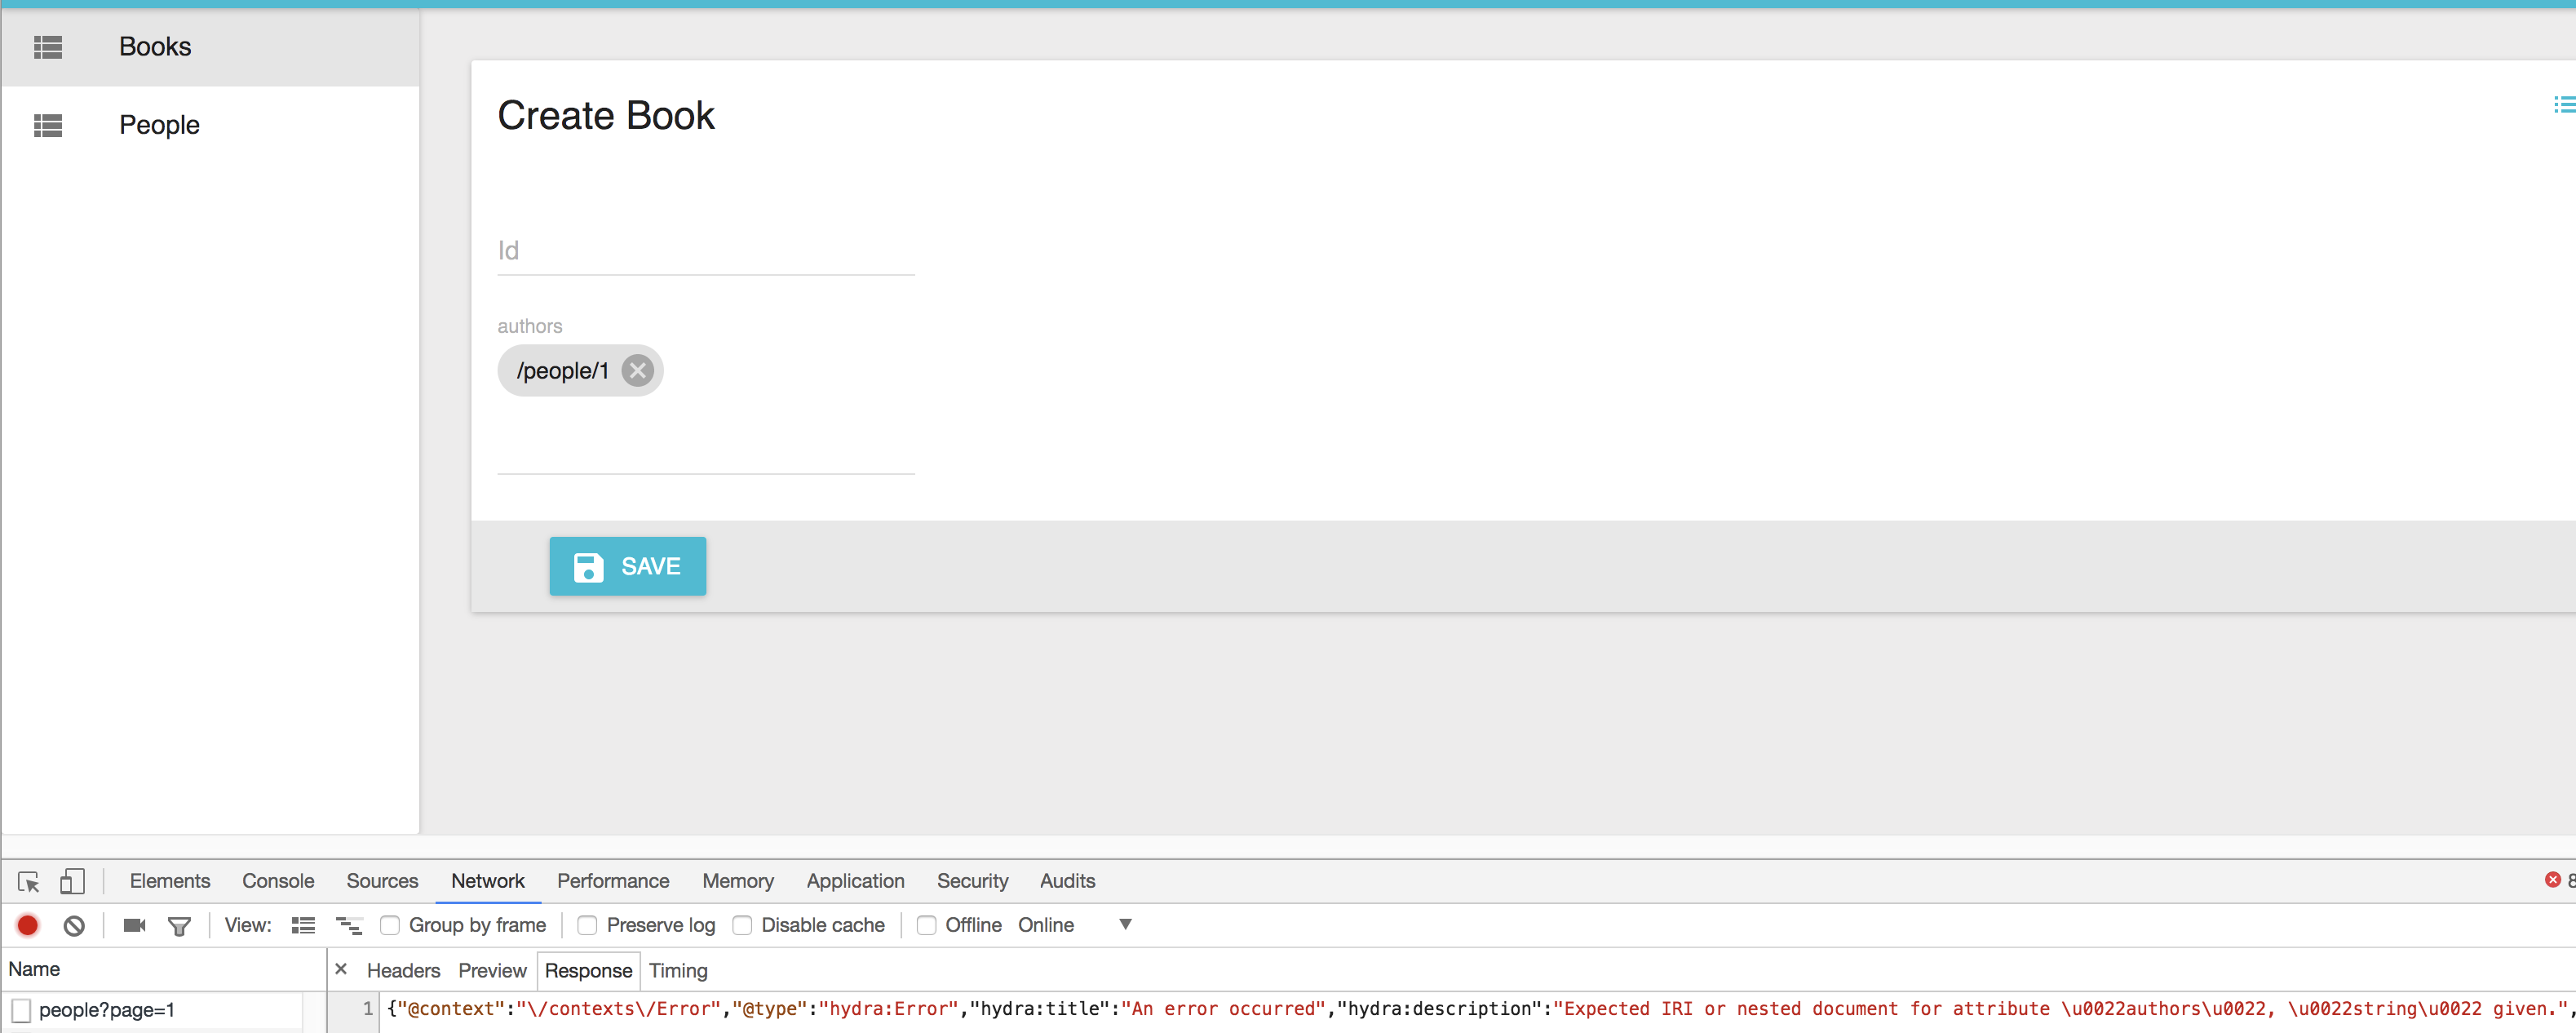Click the People list icon

click(48, 125)
